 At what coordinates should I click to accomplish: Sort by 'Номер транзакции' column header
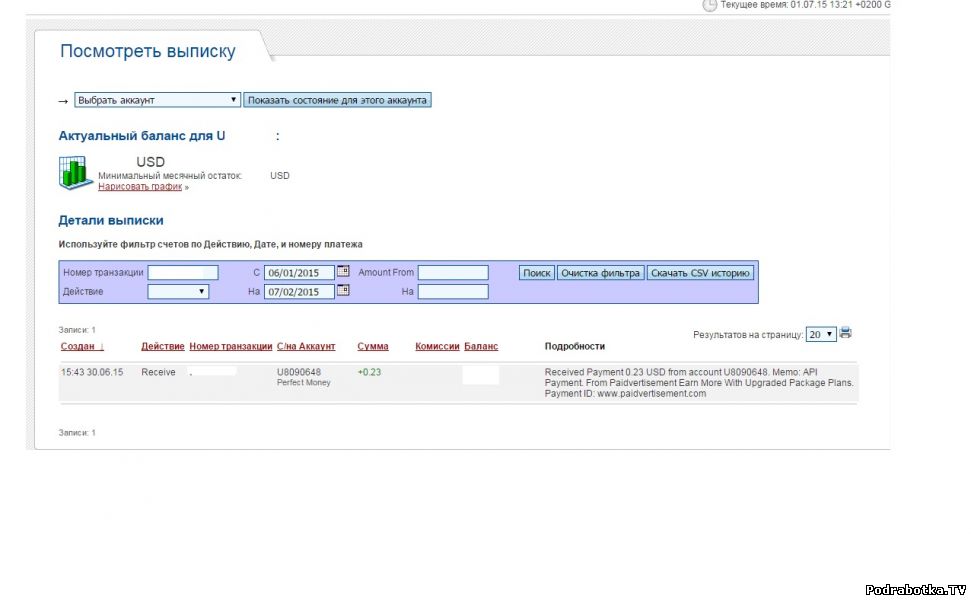coord(230,347)
